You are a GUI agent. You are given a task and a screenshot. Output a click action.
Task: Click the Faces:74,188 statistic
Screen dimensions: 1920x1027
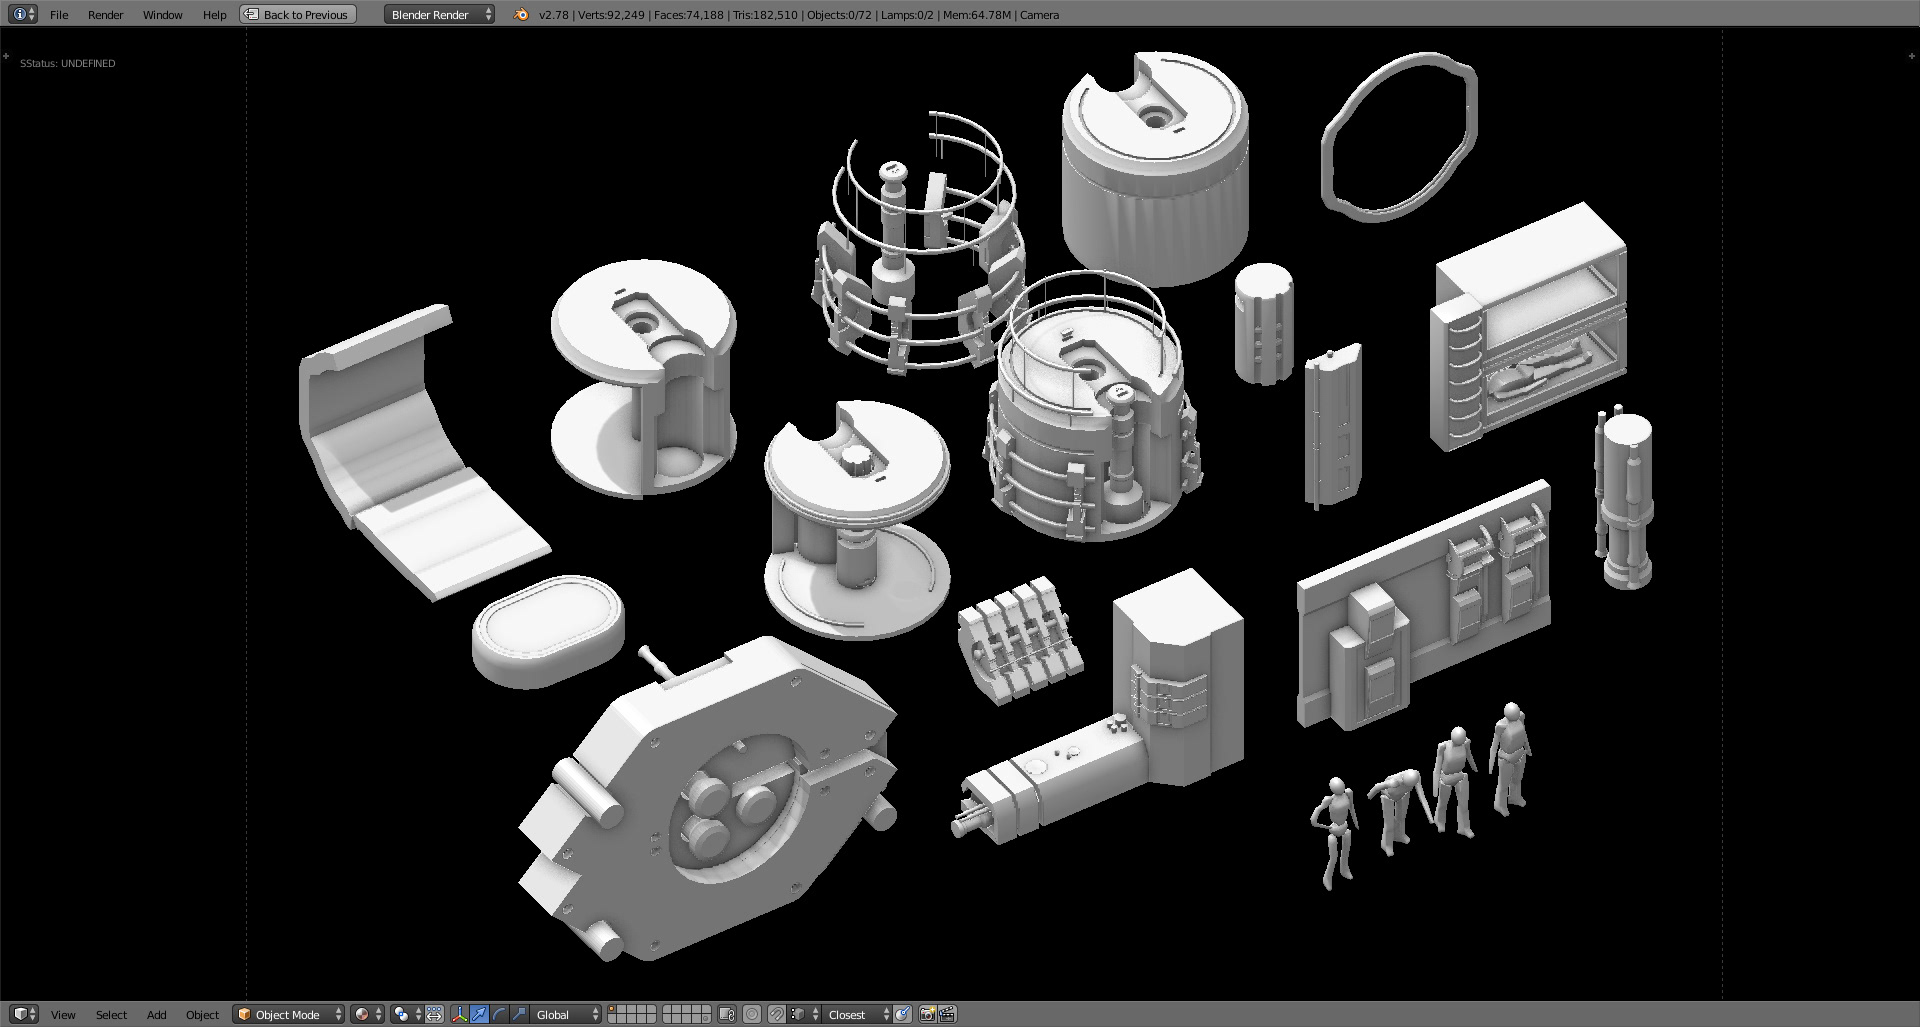click(x=688, y=15)
